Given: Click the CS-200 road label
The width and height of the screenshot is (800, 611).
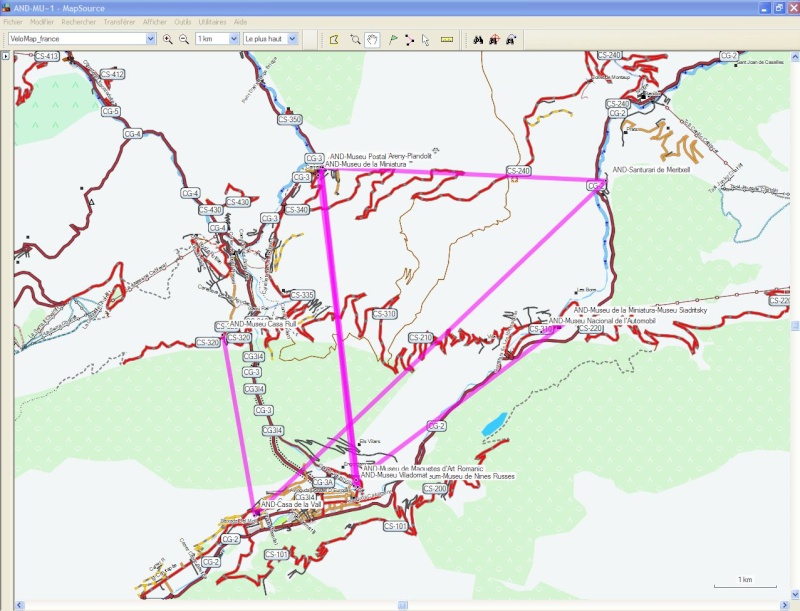Looking at the screenshot, I should pos(435,489).
